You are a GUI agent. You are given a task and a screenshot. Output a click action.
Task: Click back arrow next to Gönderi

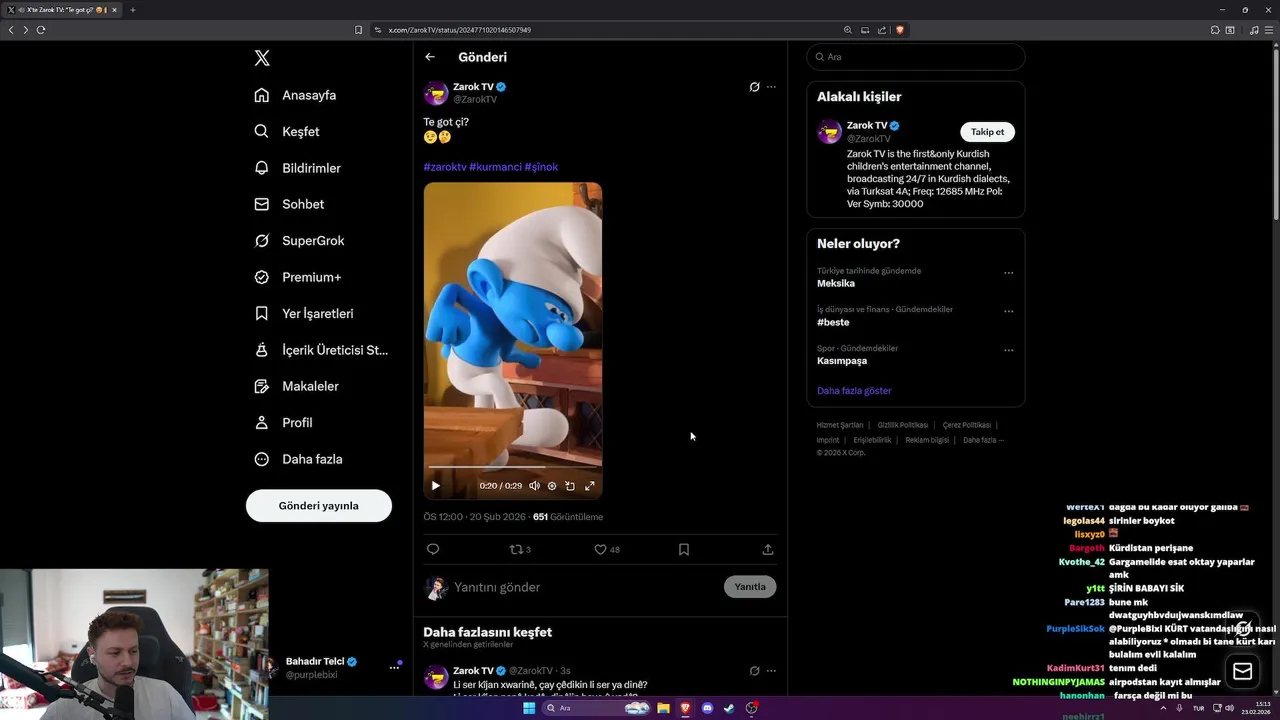click(430, 57)
